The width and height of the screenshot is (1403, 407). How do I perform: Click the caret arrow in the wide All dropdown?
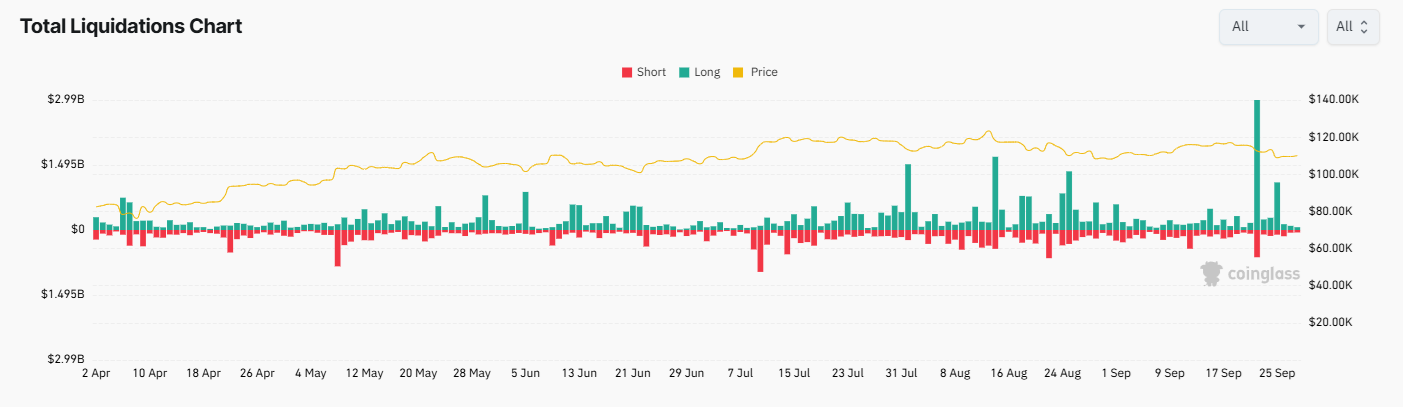(1301, 27)
